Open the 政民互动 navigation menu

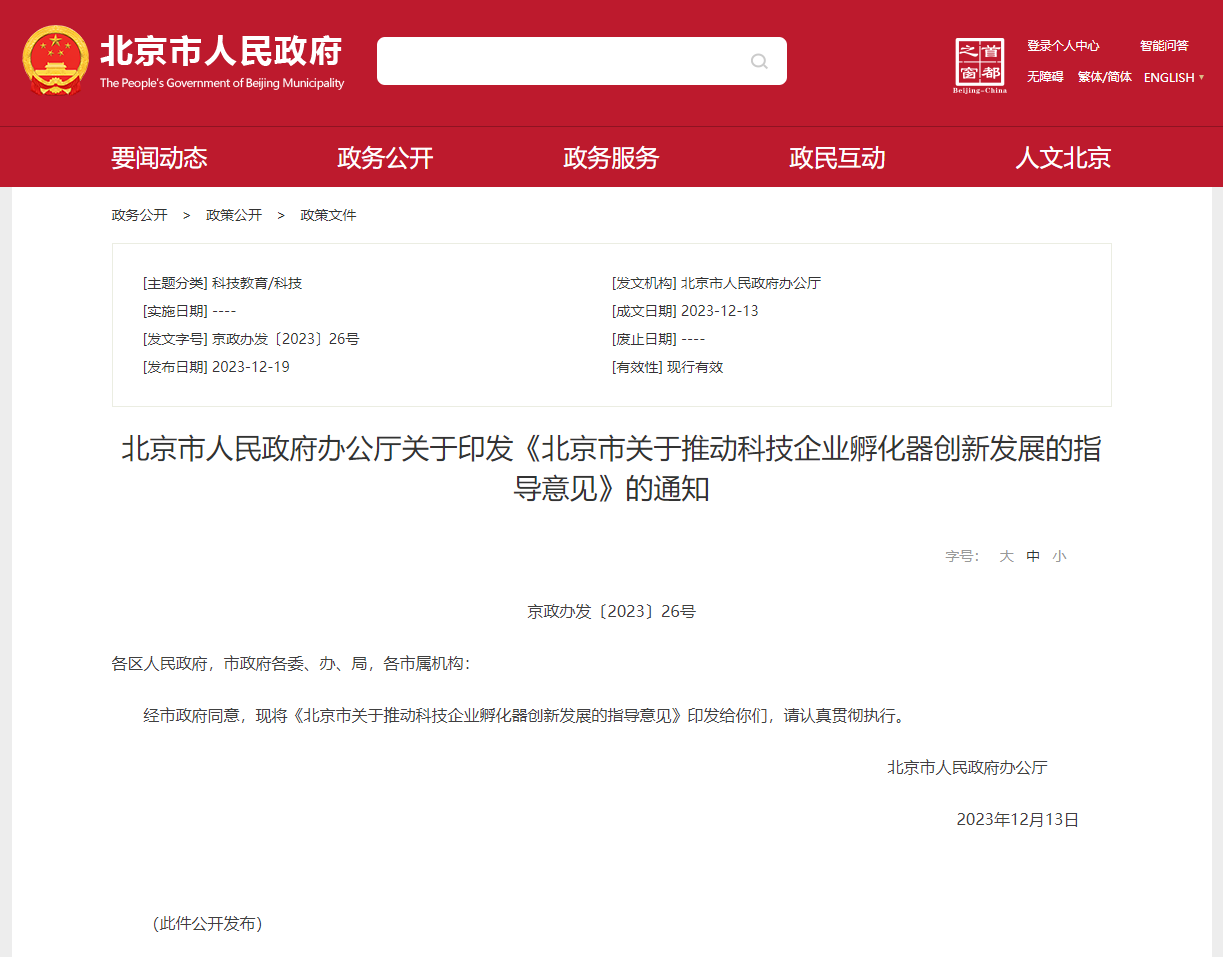pos(837,158)
